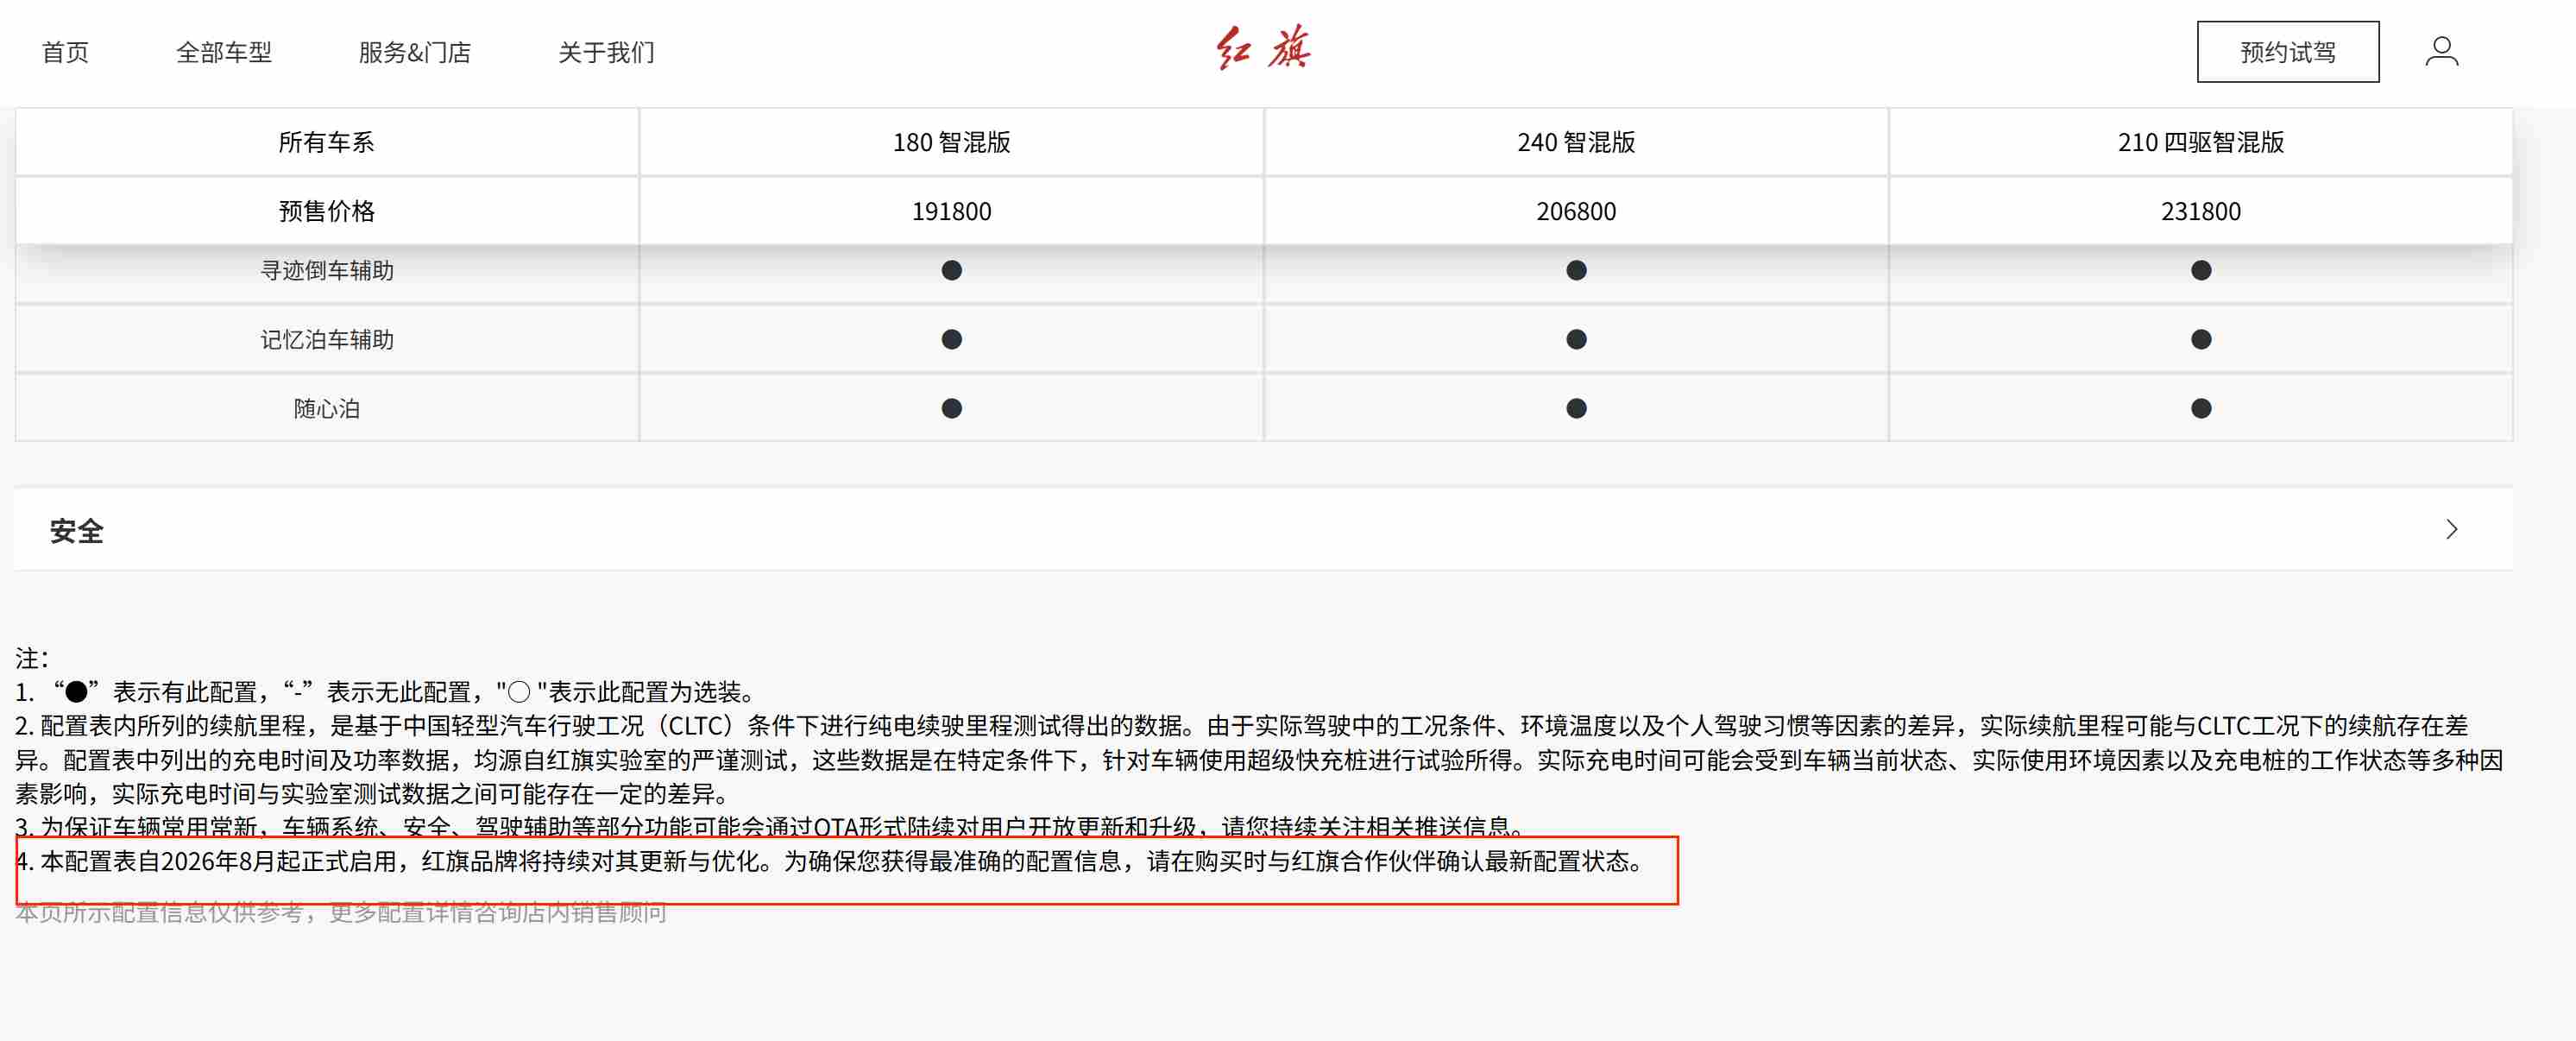Viewport: 2576px width, 1041px height.
Task: Click the Hongqi red logo
Action: [x=1264, y=49]
